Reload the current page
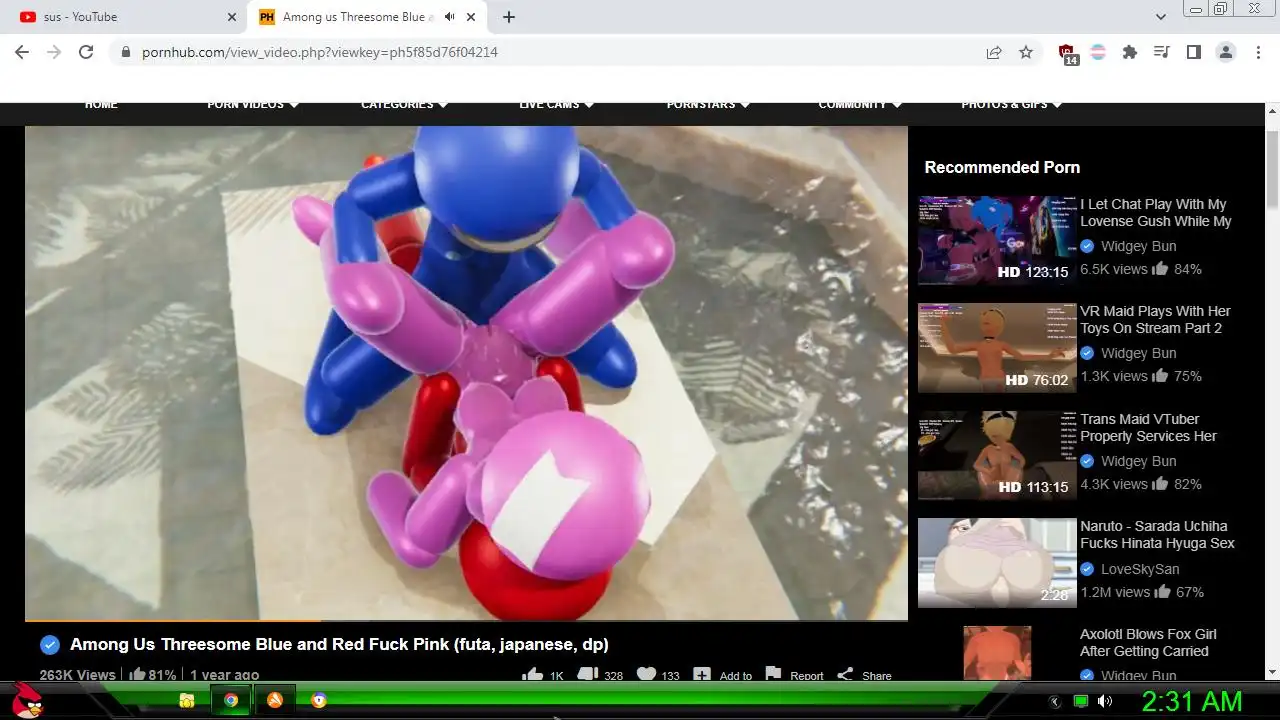This screenshot has width=1280, height=720. [86, 52]
